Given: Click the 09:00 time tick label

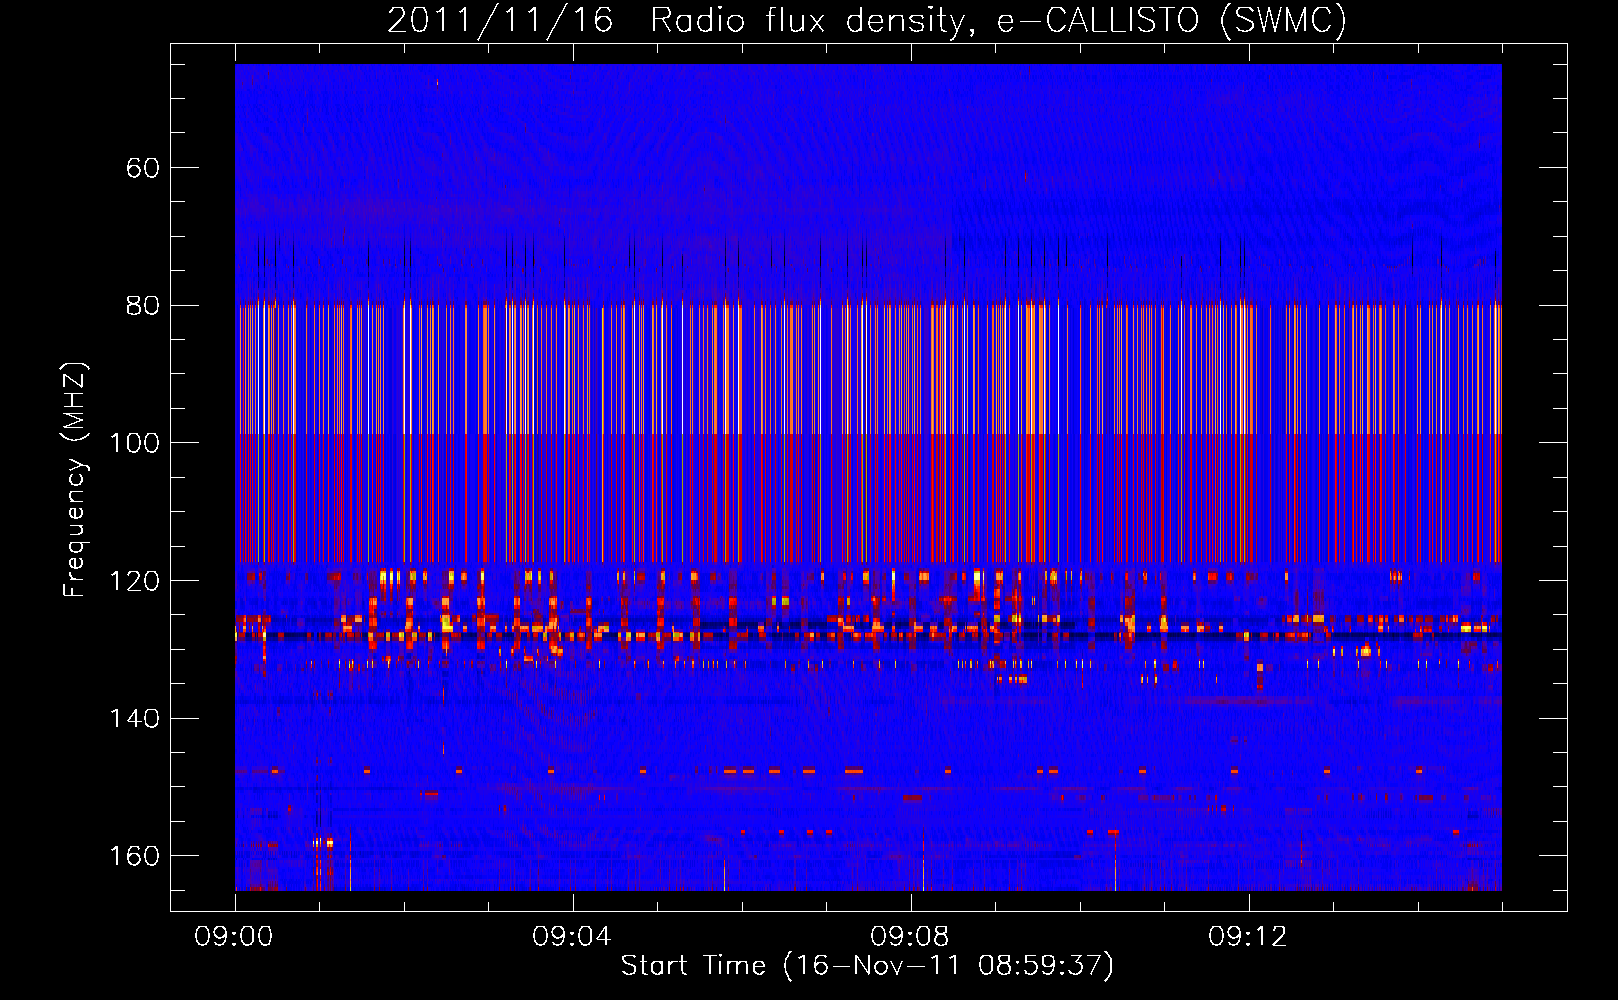Looking at the screenshot, I should [234, 937].
